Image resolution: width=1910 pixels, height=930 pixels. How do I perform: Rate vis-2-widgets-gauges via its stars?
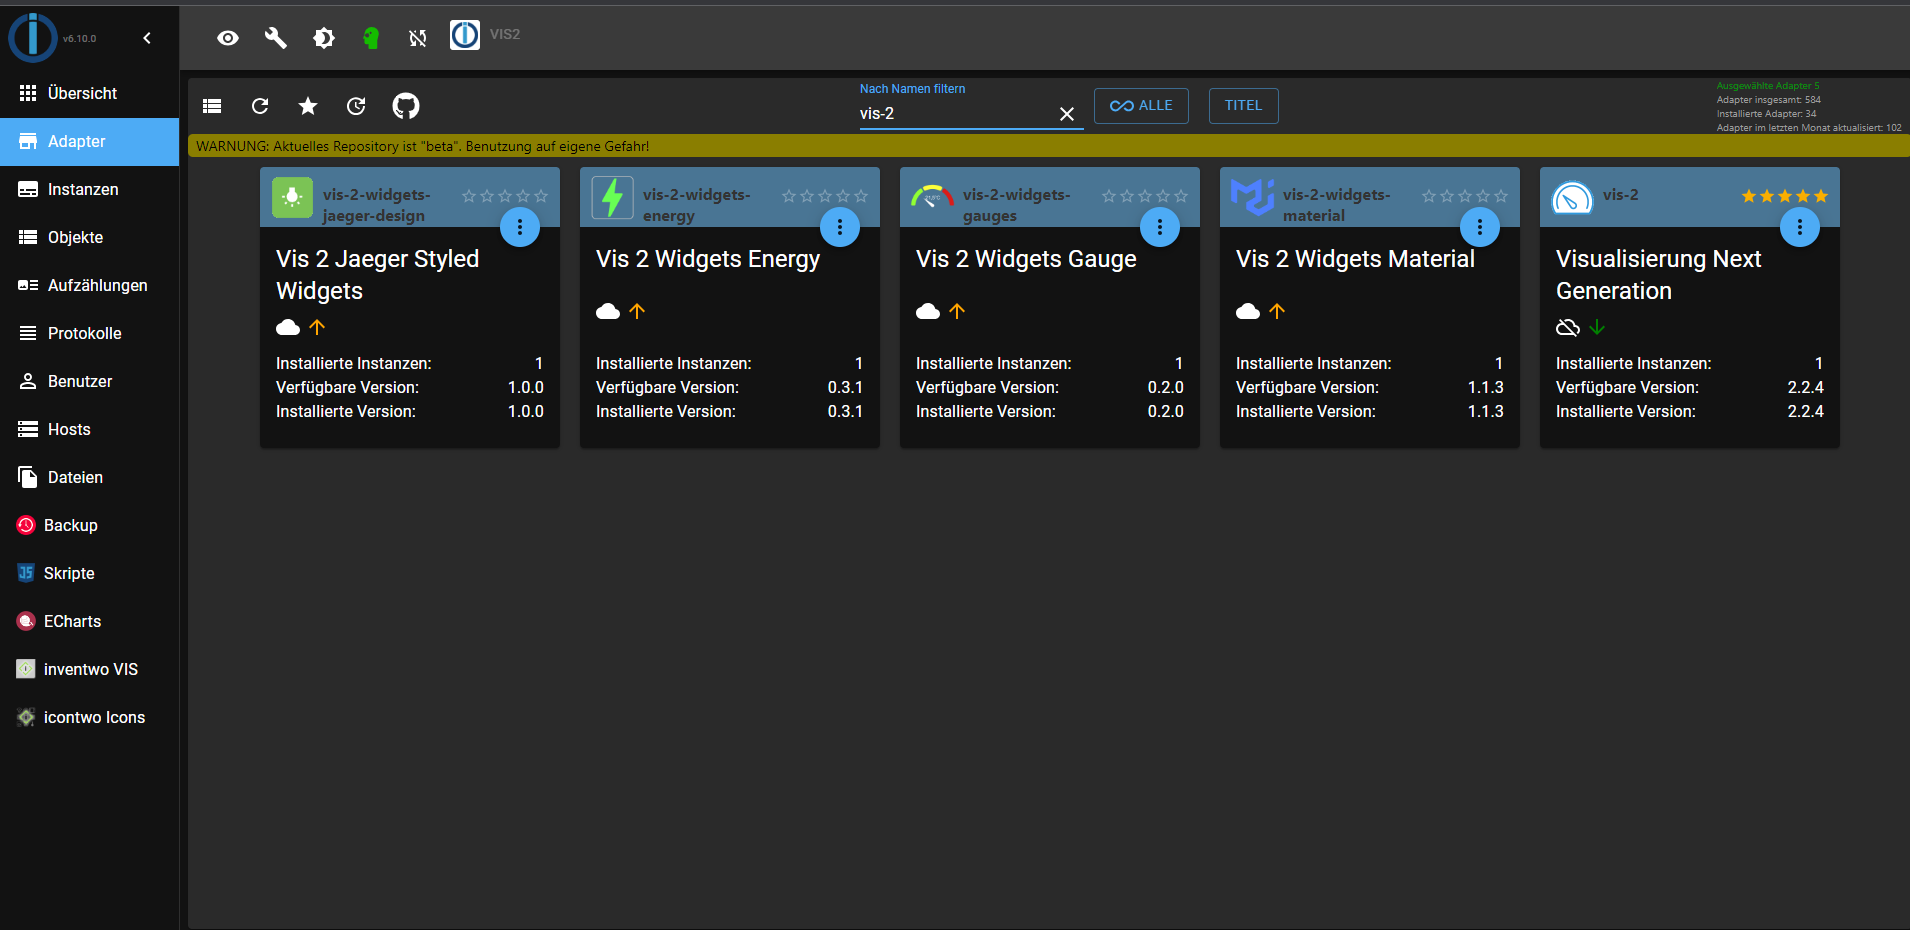[x=1145, y=196]
